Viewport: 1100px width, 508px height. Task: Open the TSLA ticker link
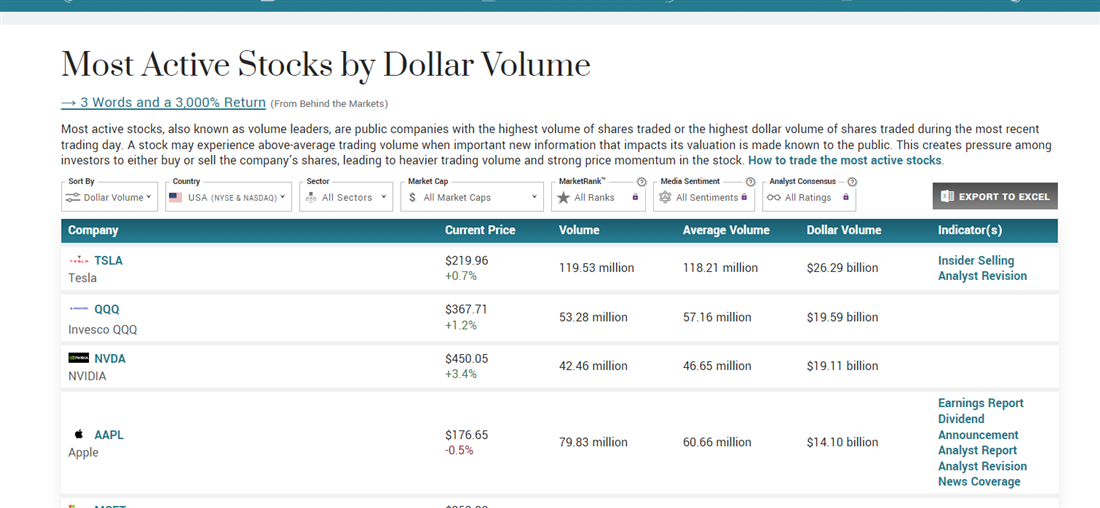point(108,261)
